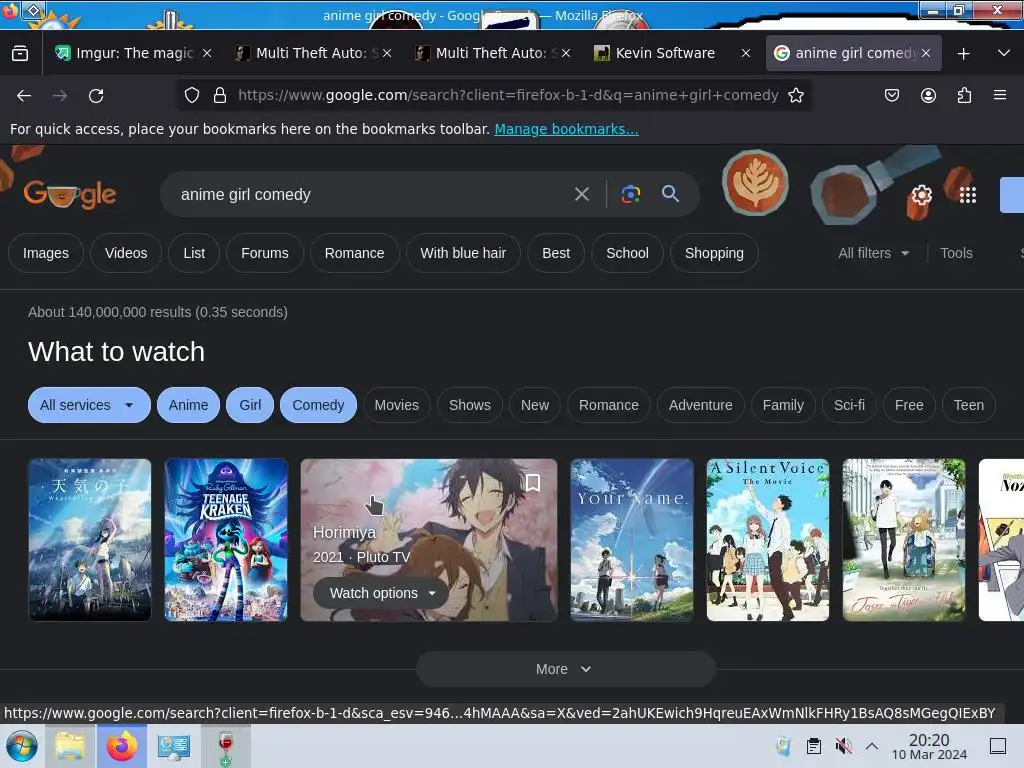The image size is (1024, 768).
Task: Open Teenage Kraken poster
Action: pos(226,539)
